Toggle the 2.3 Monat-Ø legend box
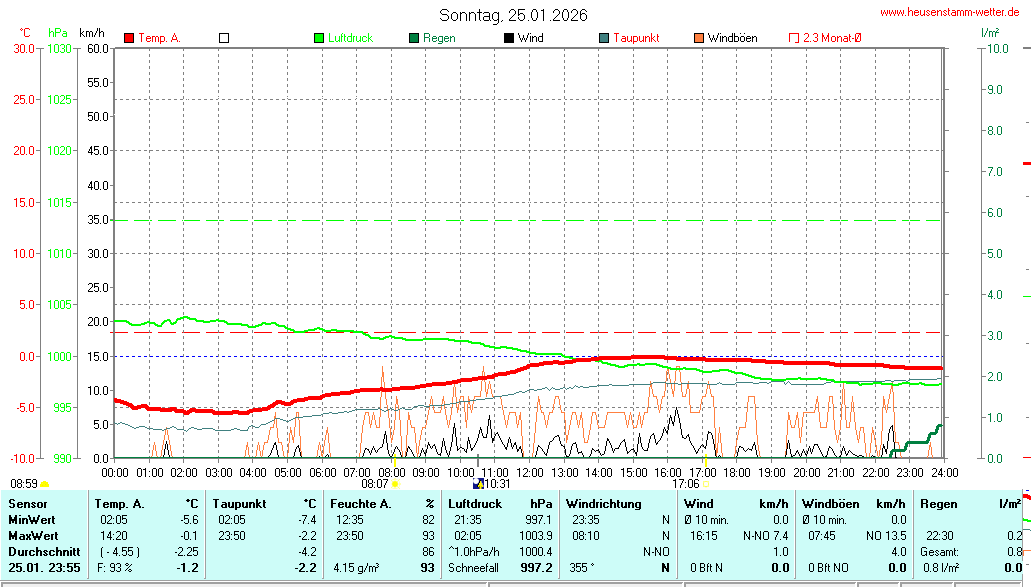Viewport: 1034px width, 587px height. [x=794, y=38]
